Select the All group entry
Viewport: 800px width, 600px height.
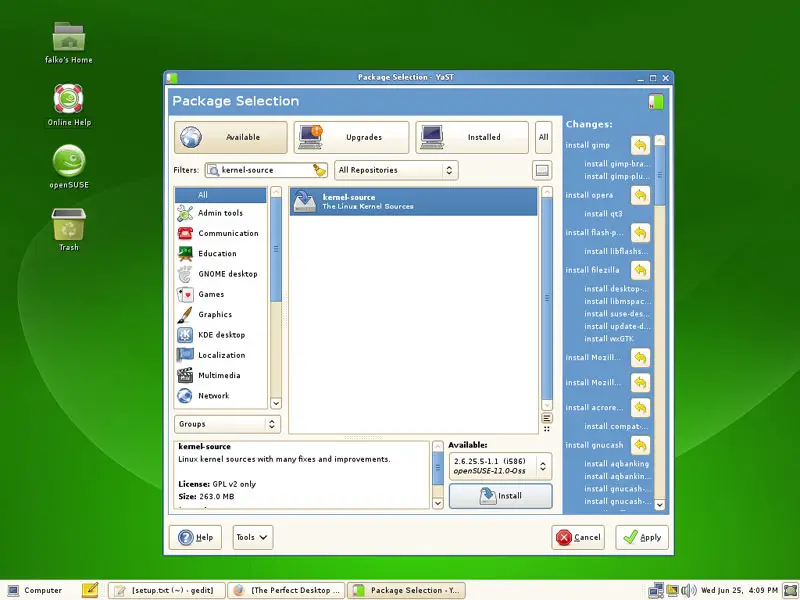[220, 195]
